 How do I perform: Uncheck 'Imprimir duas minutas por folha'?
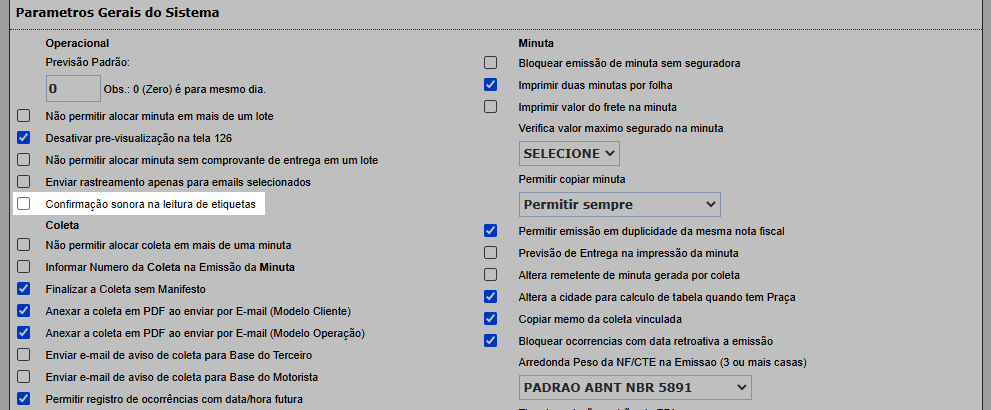point(490,85)
